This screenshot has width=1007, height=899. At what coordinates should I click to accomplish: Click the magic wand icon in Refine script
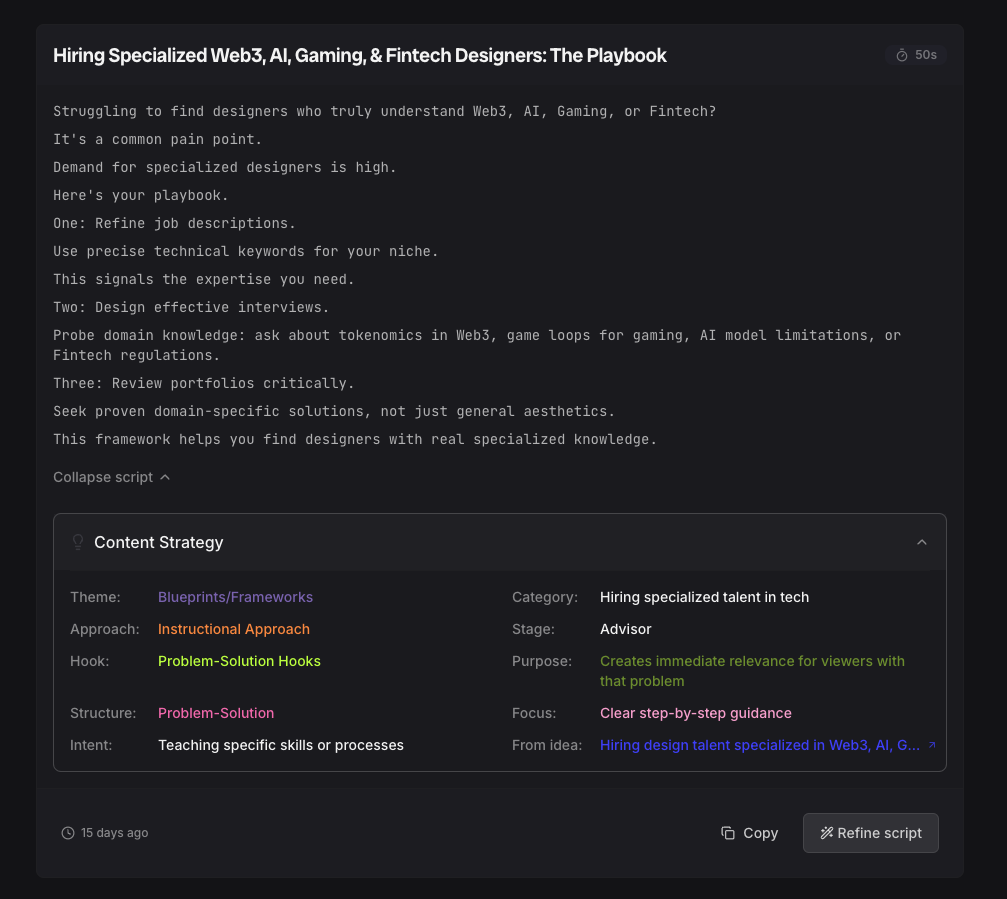tap(827, 833)
